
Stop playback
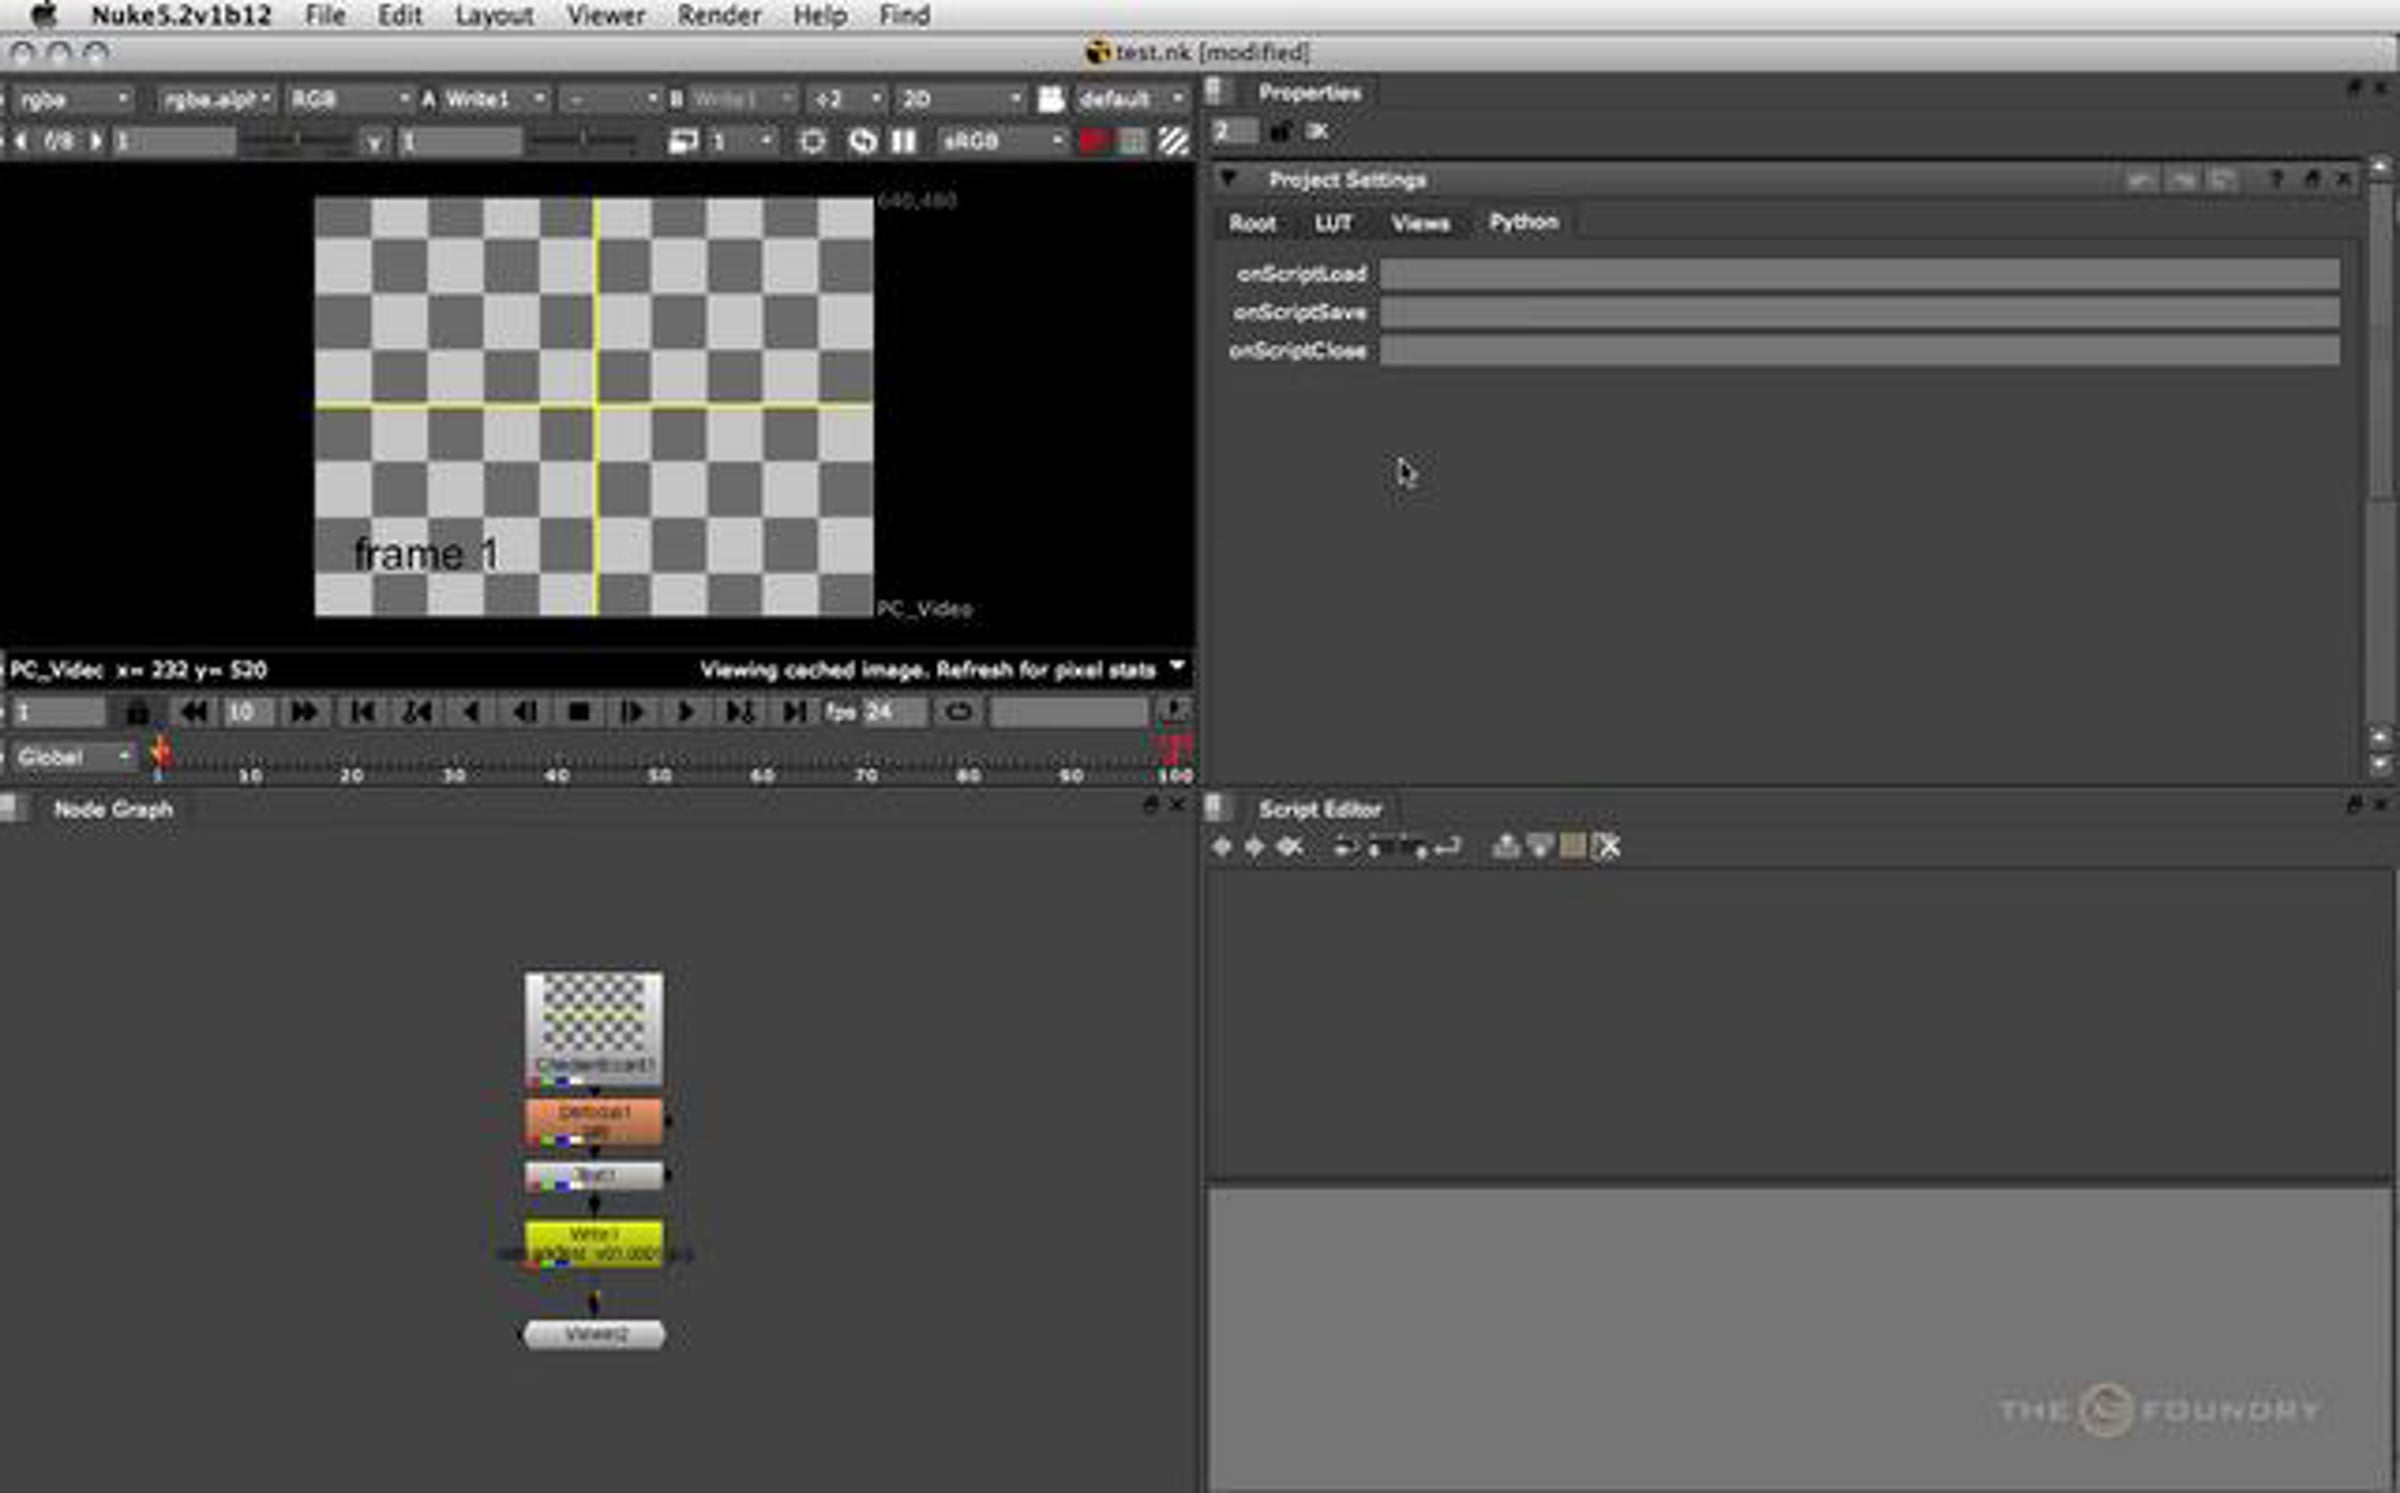pos(579,712)
